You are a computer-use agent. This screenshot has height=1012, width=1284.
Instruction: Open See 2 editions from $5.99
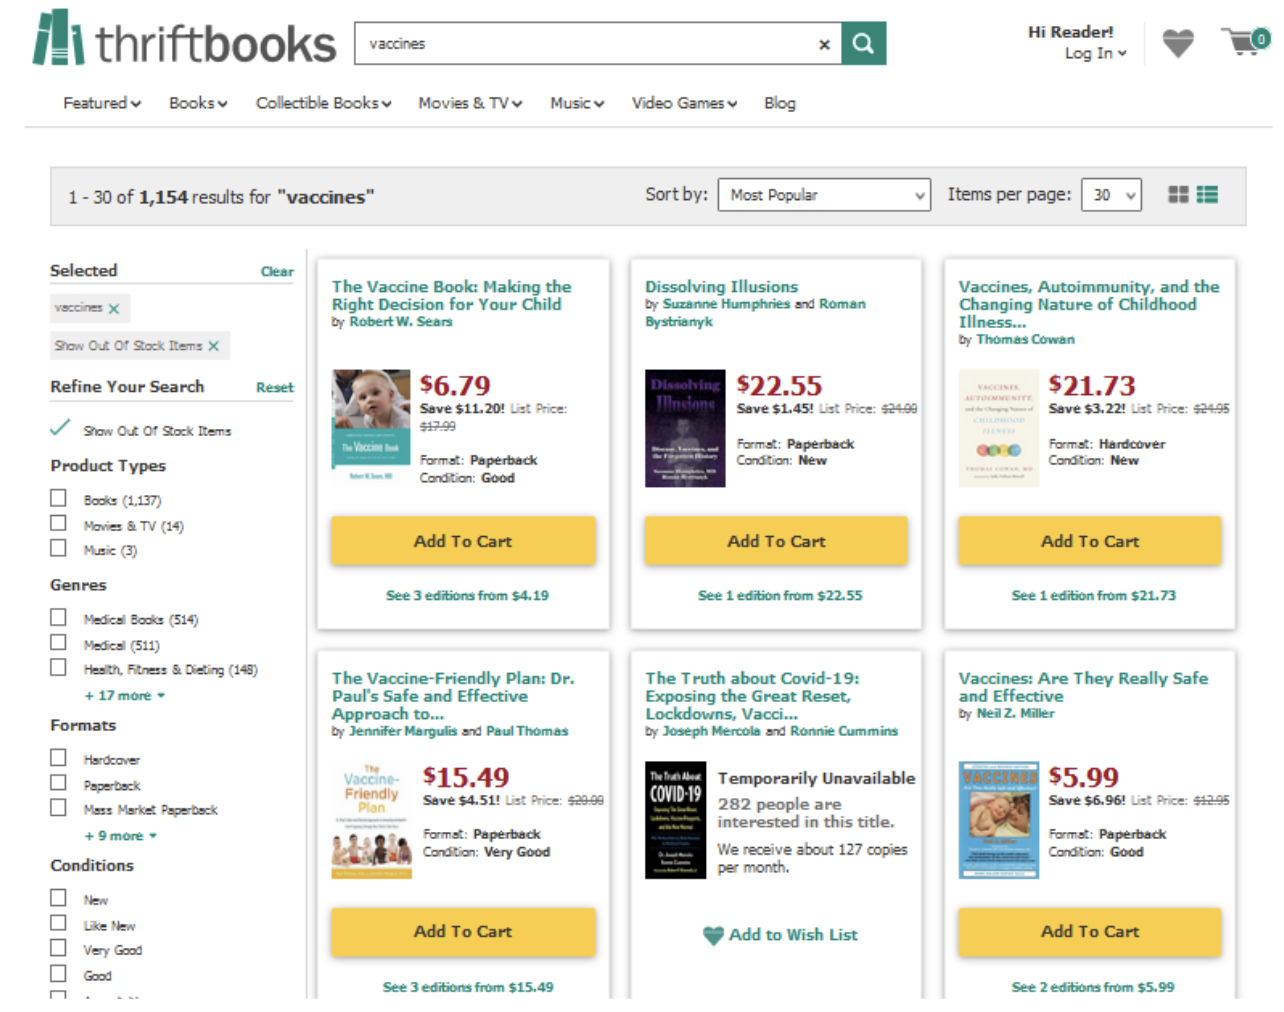click(1093, 987)
